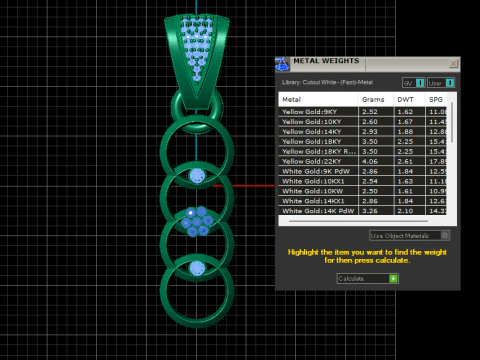Click the Metal column header
Viewport: 480px width, 360px height.
coord(318,99)
